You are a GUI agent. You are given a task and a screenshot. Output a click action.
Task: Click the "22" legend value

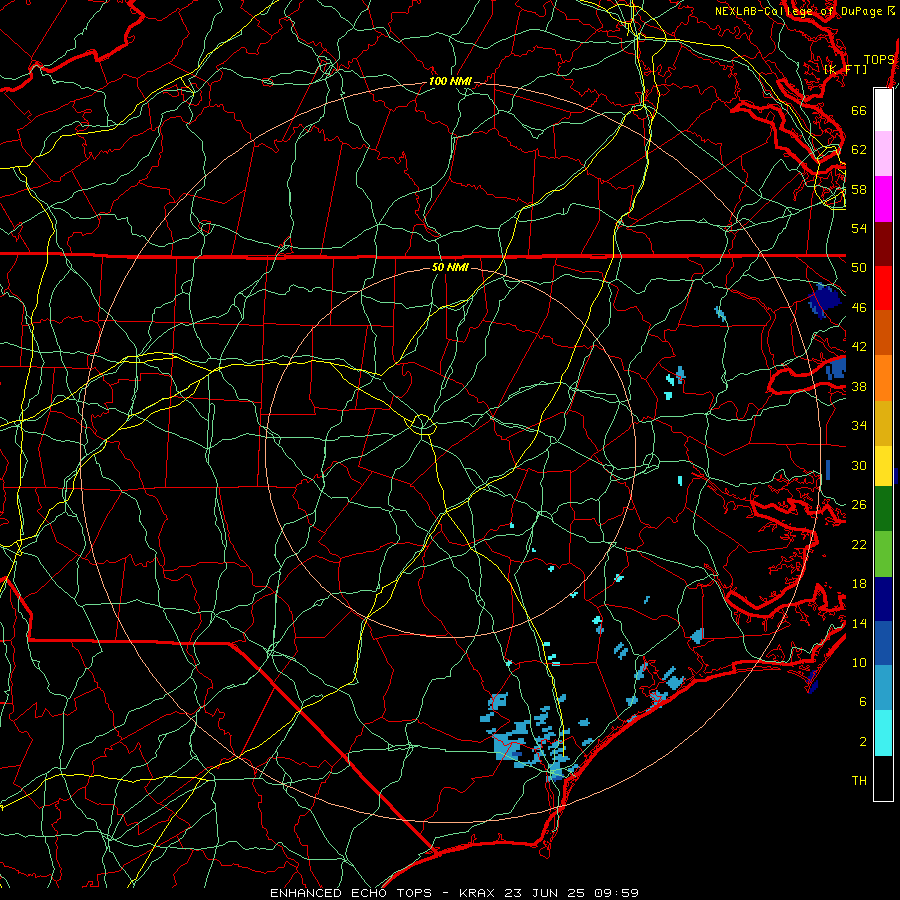[859, 544]
